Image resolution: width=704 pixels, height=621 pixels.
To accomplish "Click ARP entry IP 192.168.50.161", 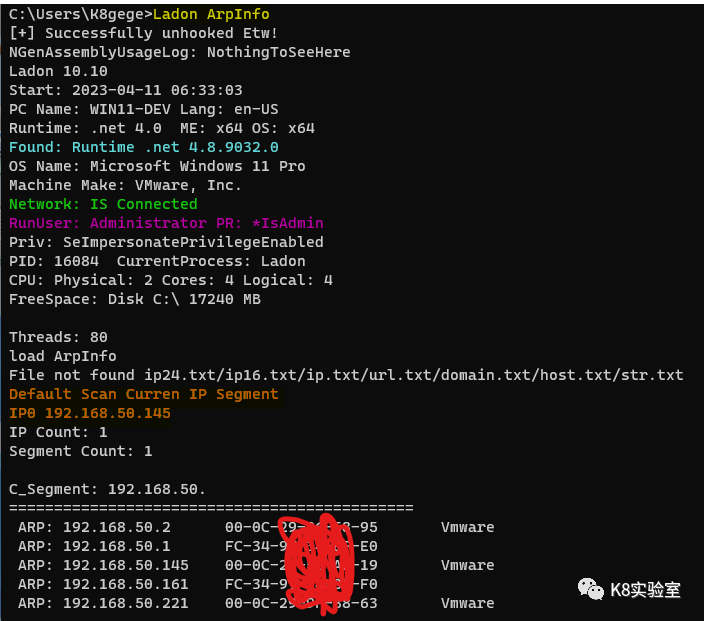I will (x=126, y=584).
